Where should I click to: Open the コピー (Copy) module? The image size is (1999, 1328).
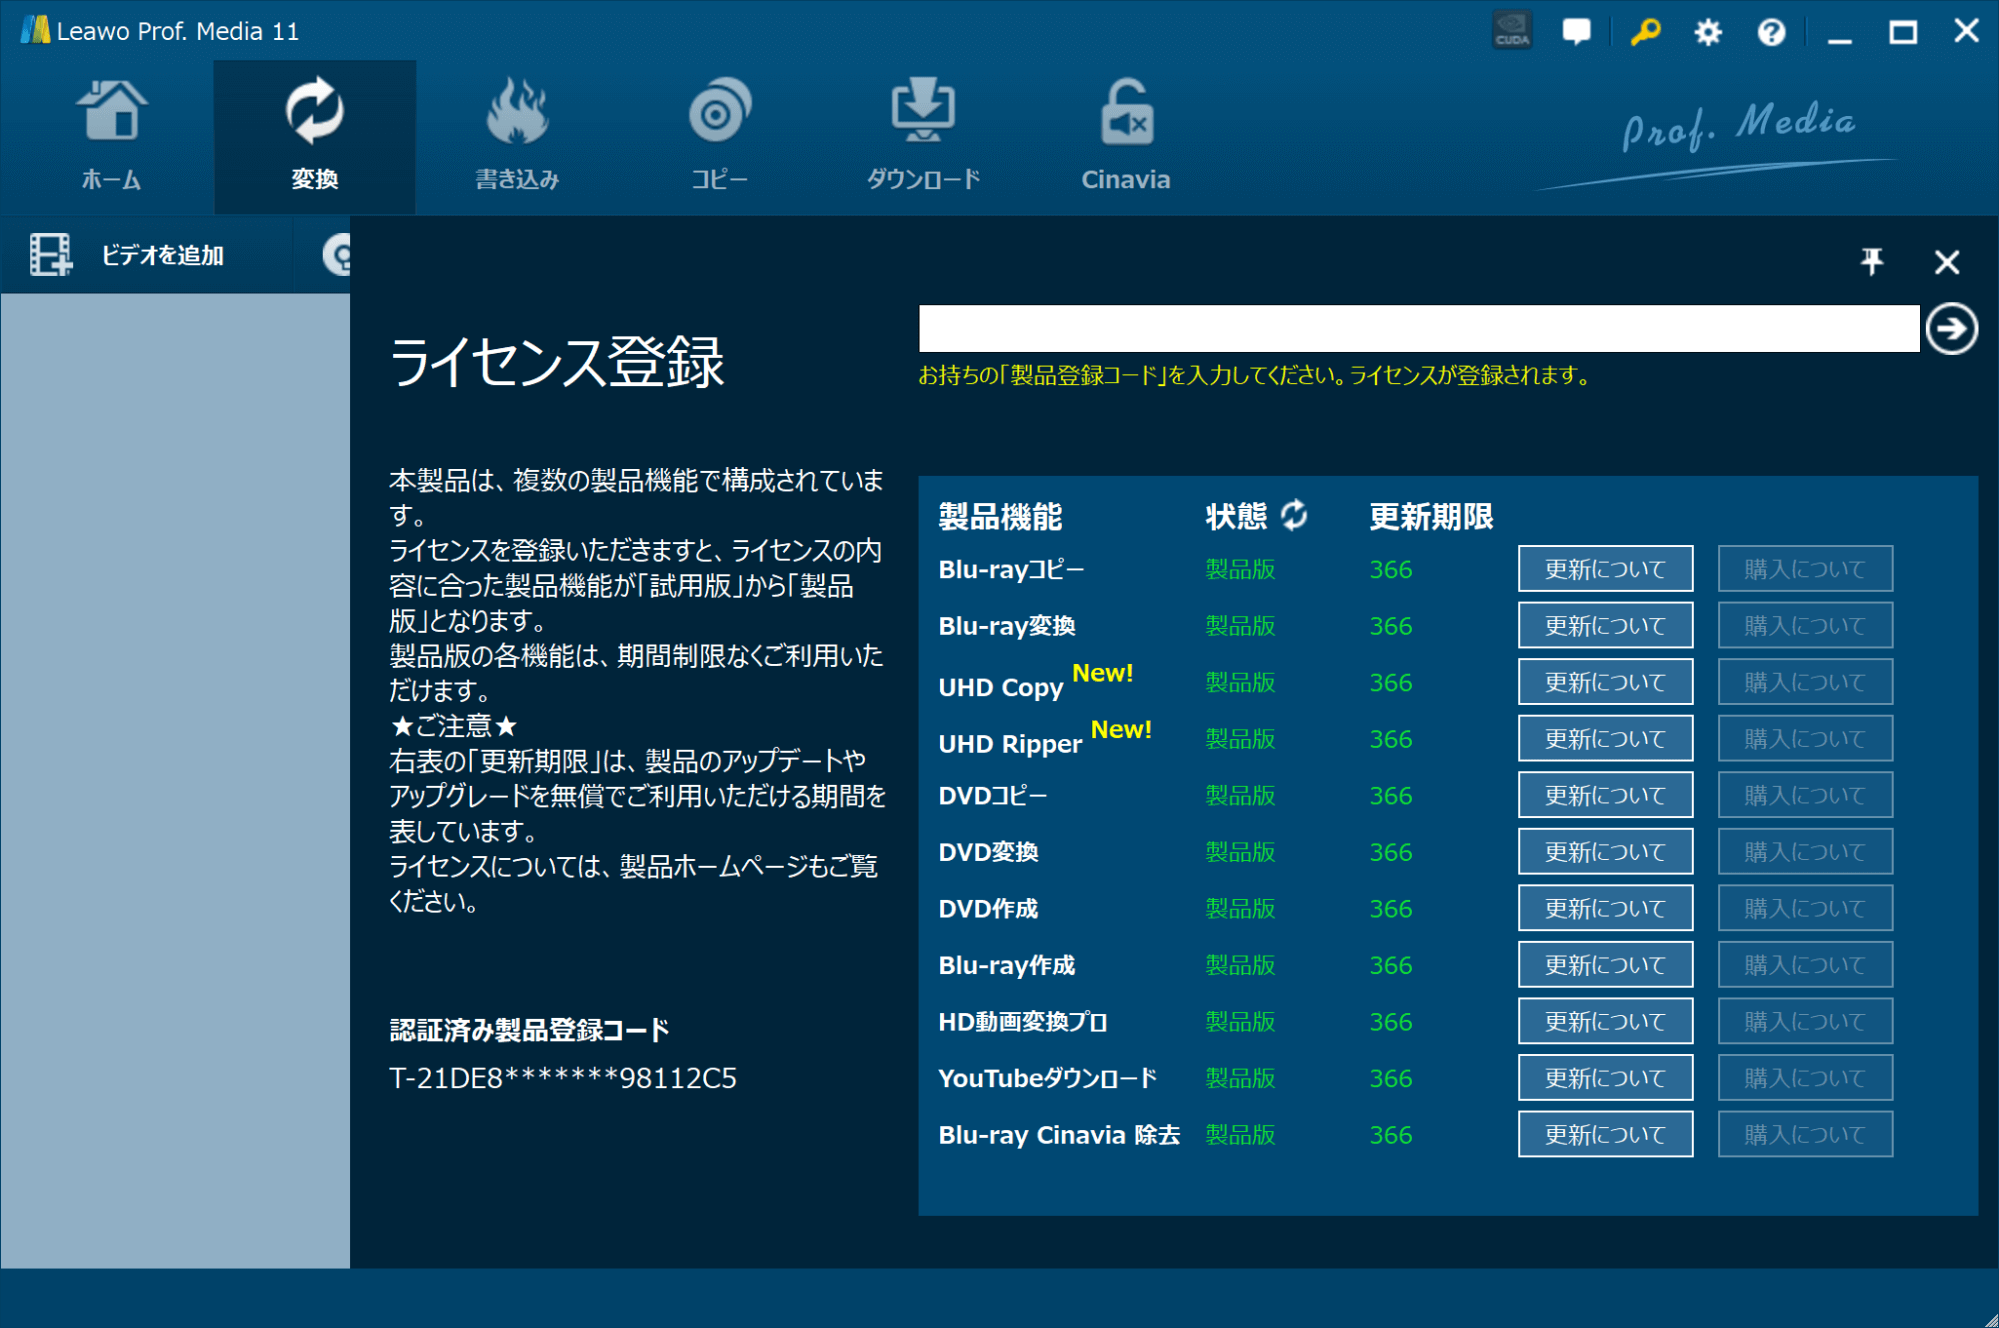point(719,136)
